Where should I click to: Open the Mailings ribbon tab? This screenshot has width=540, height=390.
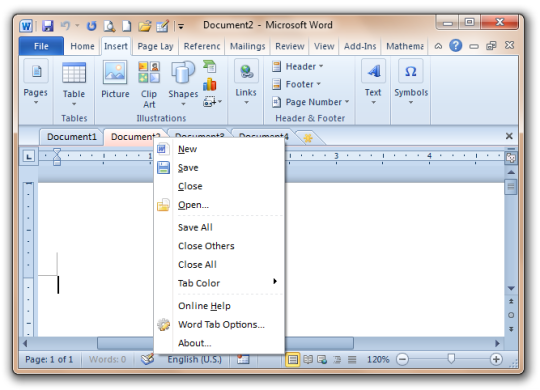tap(248, 46)
